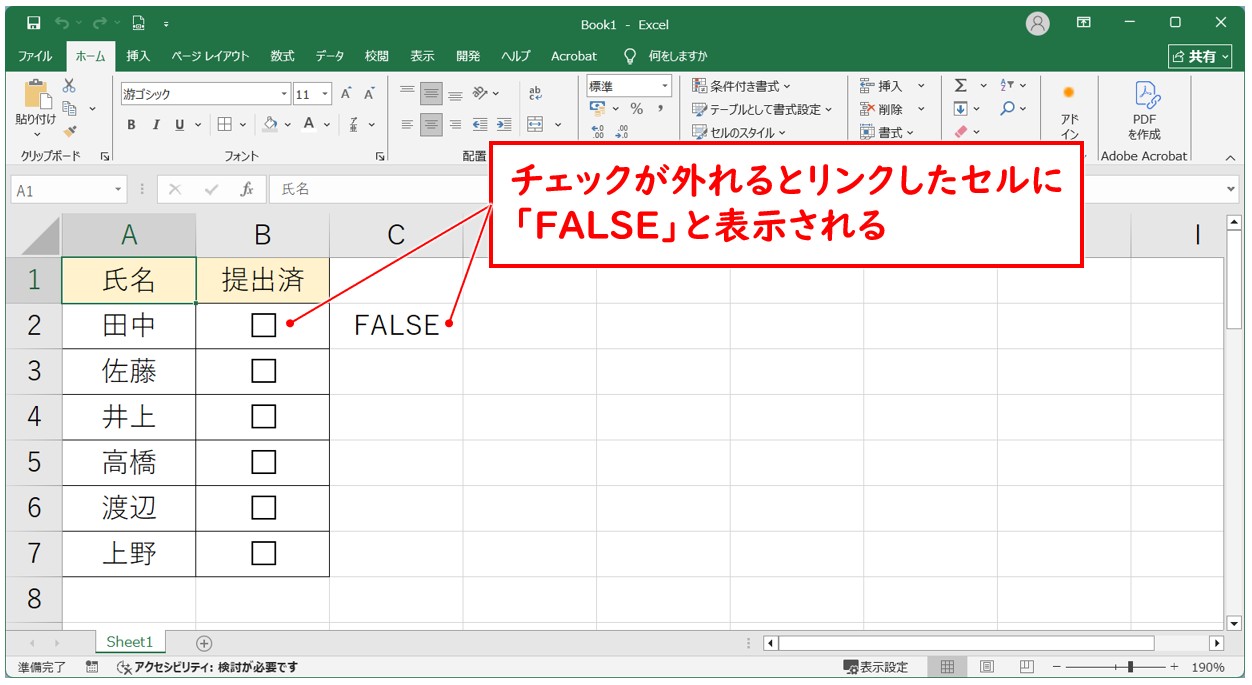
Task: Align cell text to the left
Action: point(407,125)
